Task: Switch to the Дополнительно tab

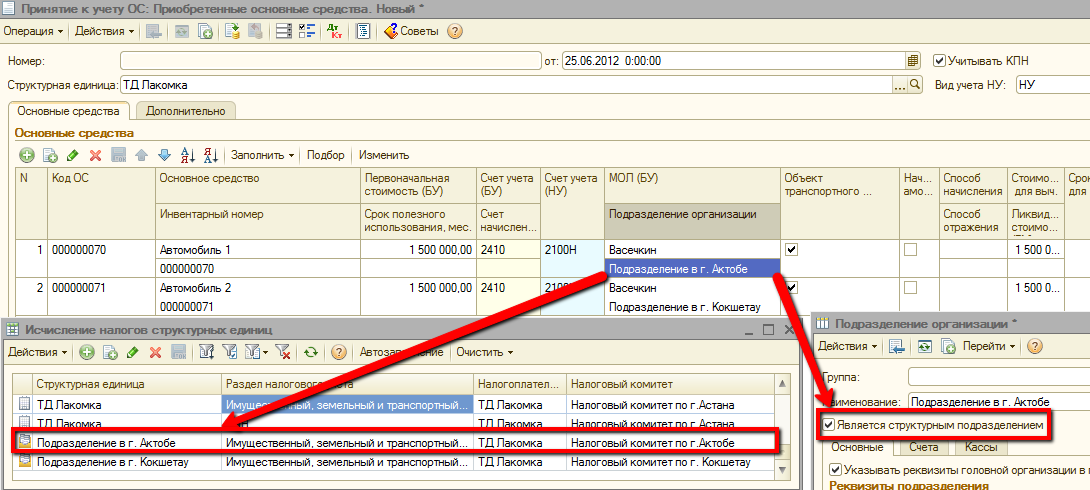Action: point(185,111)
